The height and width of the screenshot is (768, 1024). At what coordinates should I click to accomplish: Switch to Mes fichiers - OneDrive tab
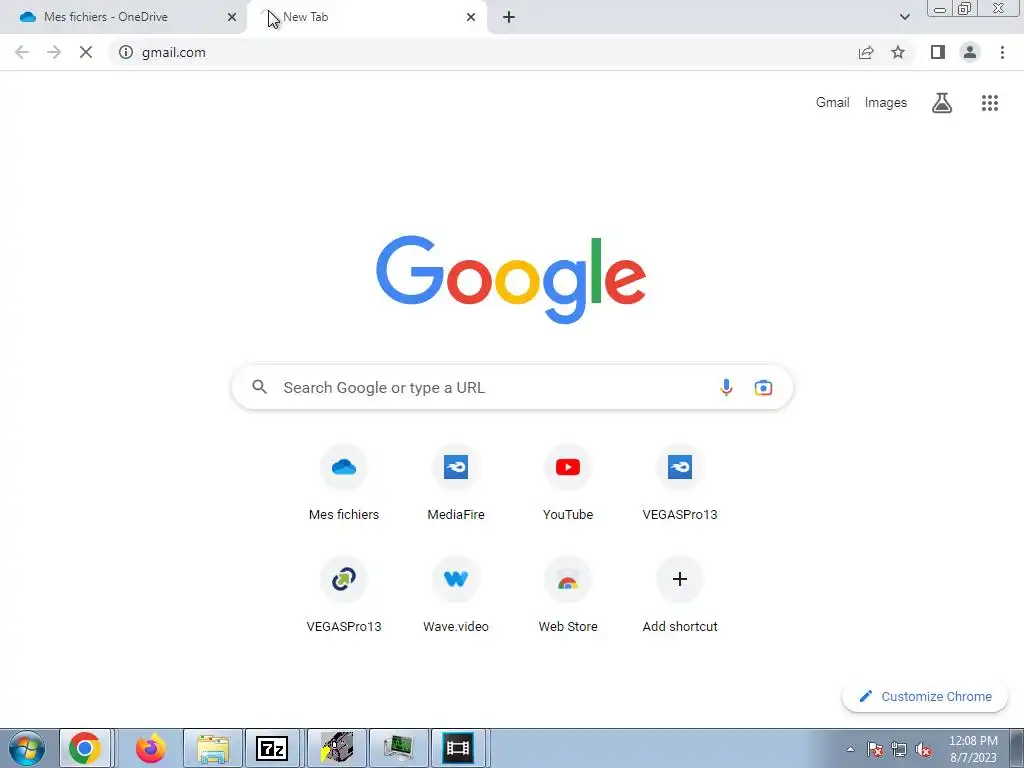pyautogui.click(x=123, y=17)
